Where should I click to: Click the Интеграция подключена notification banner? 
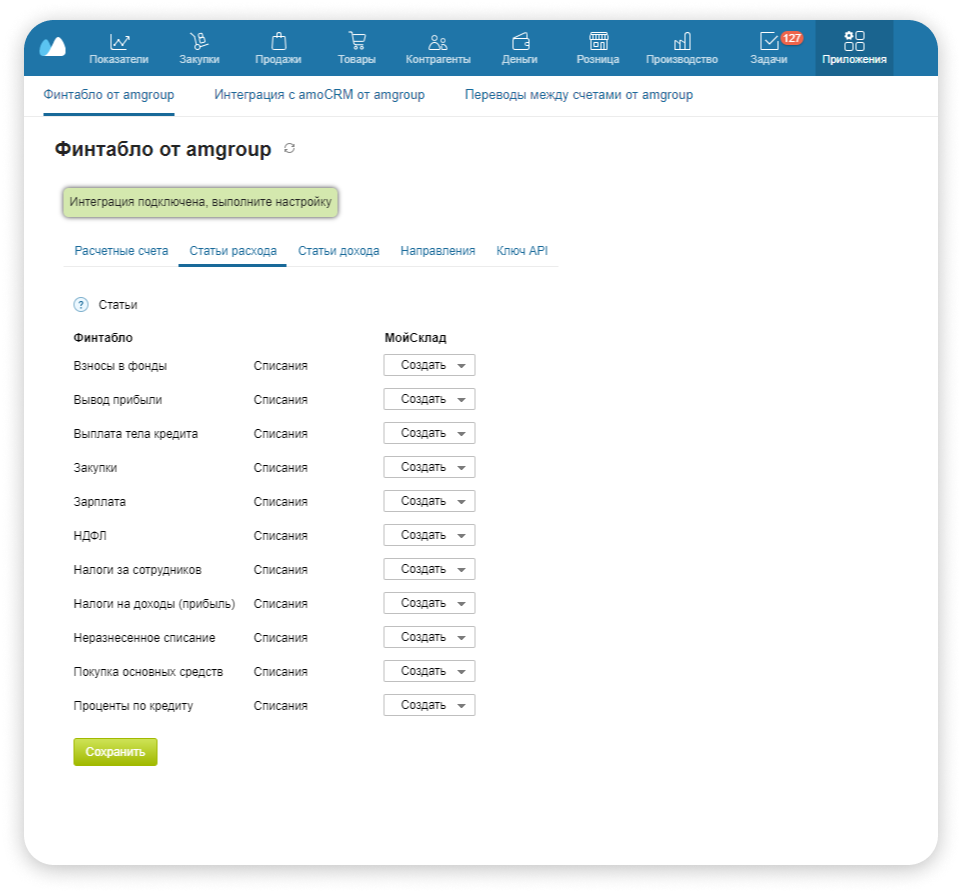tap(200, 202)
